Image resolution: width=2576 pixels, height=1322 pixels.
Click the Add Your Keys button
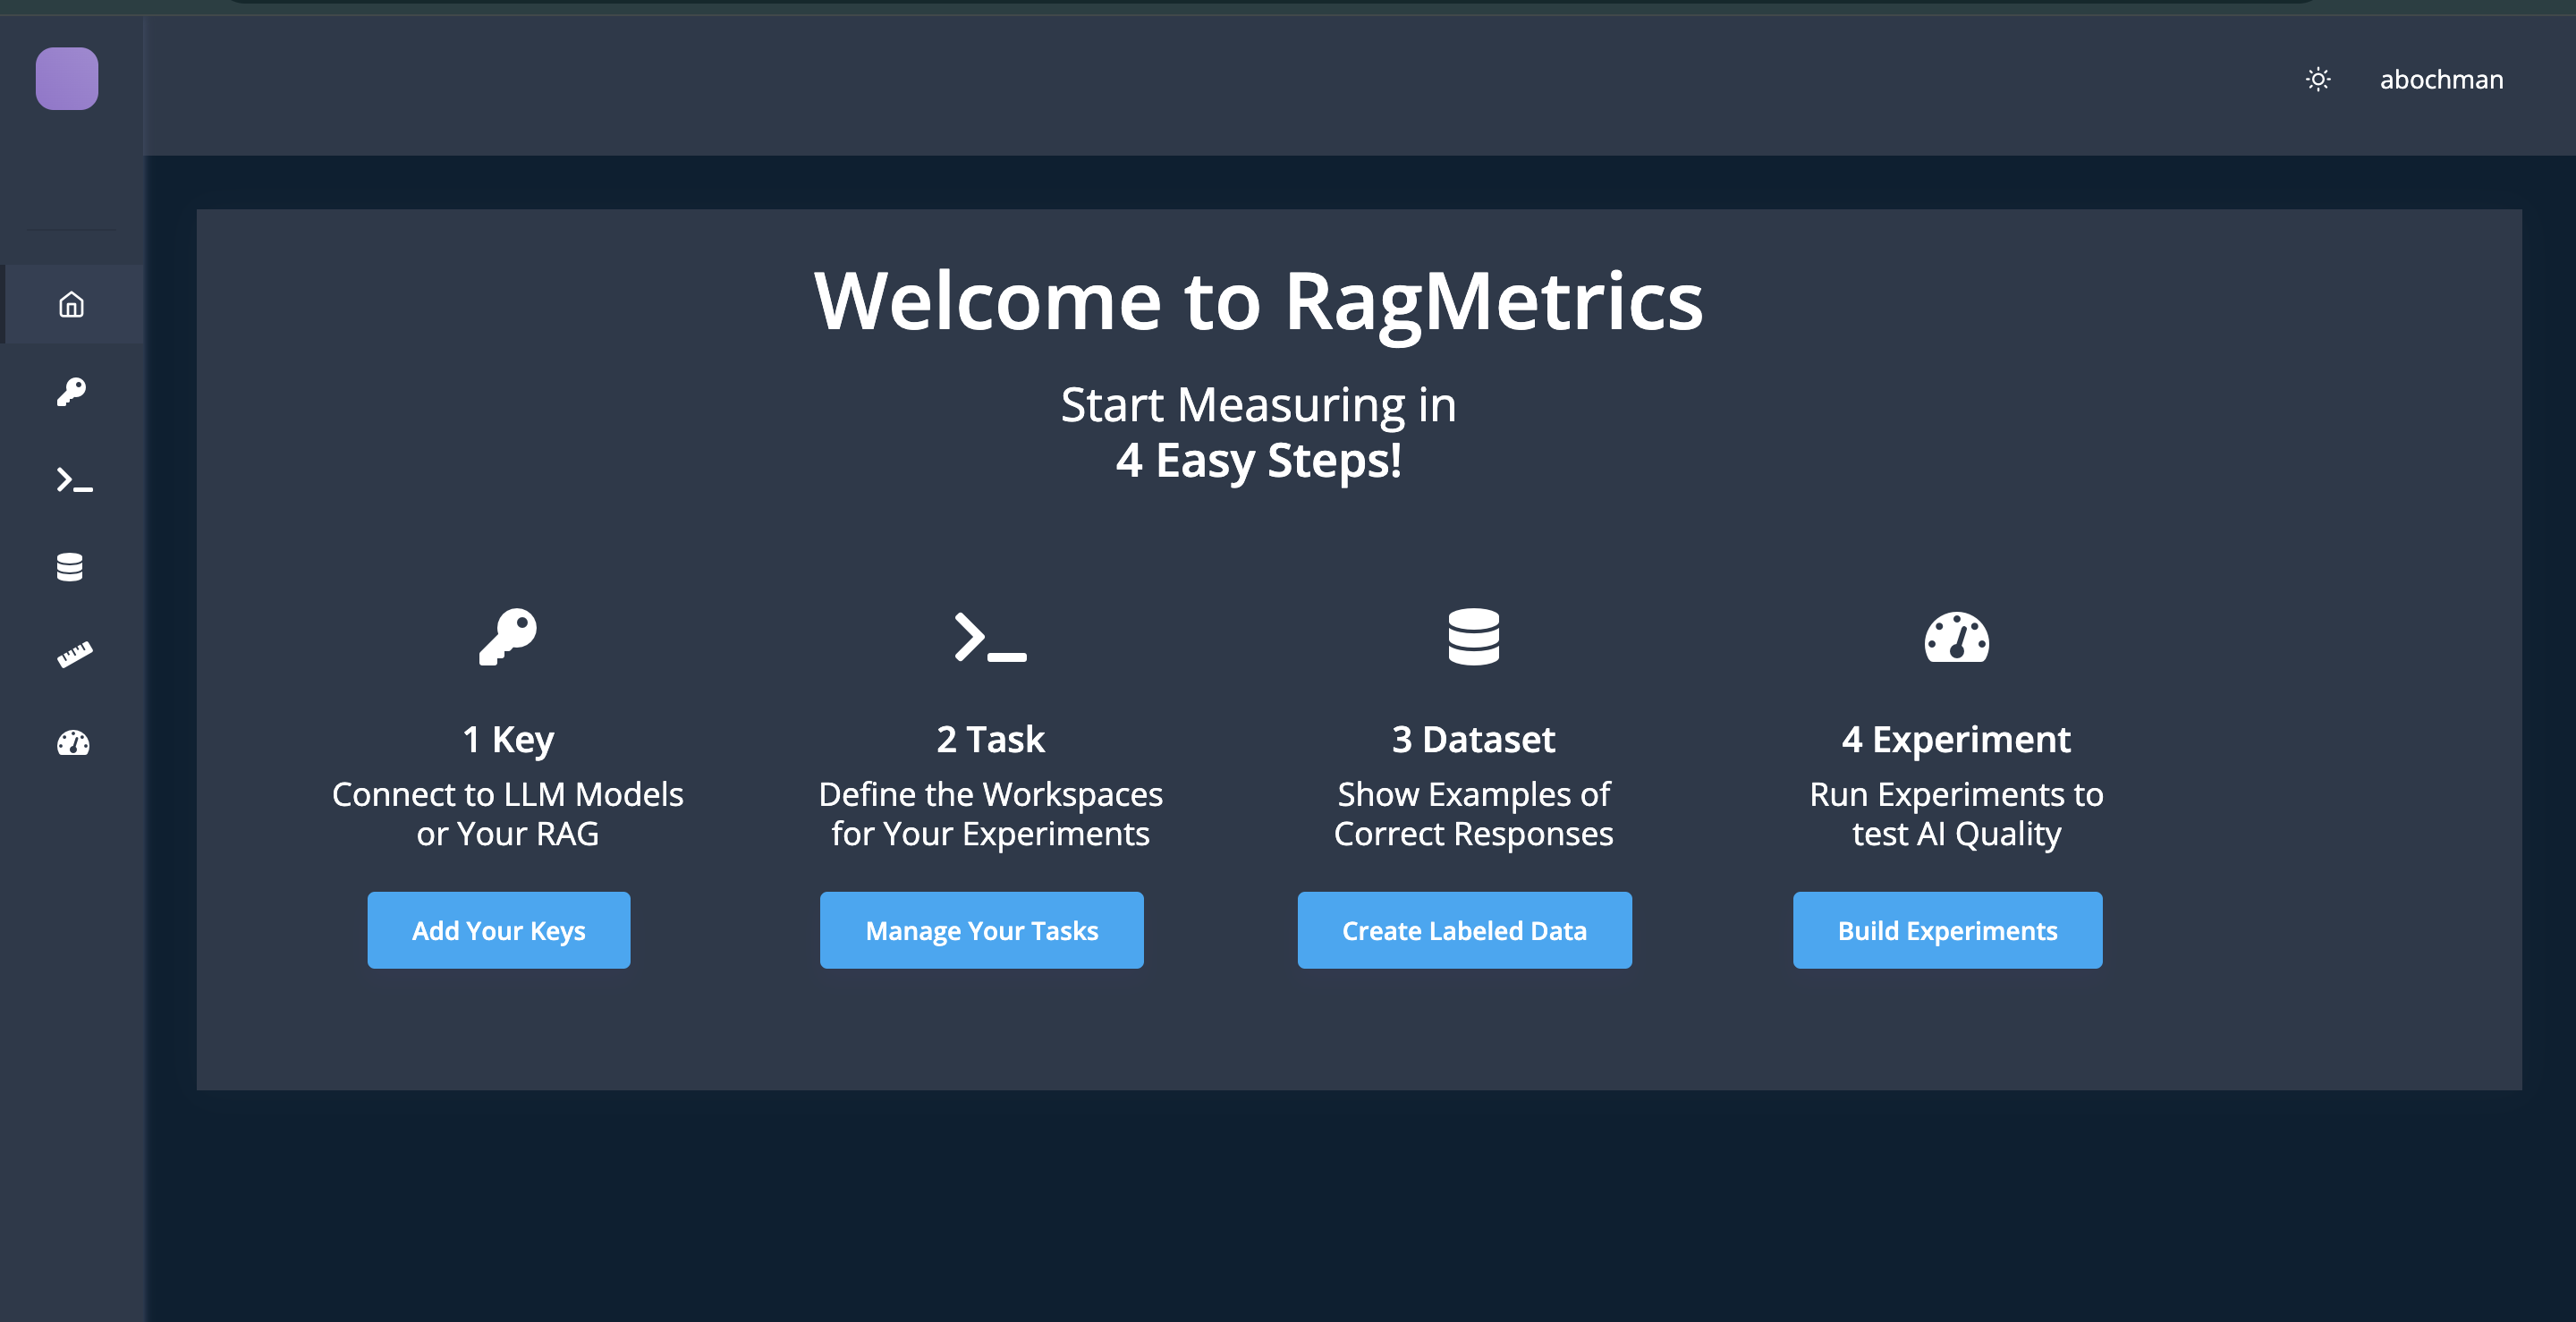click(499, 930)
